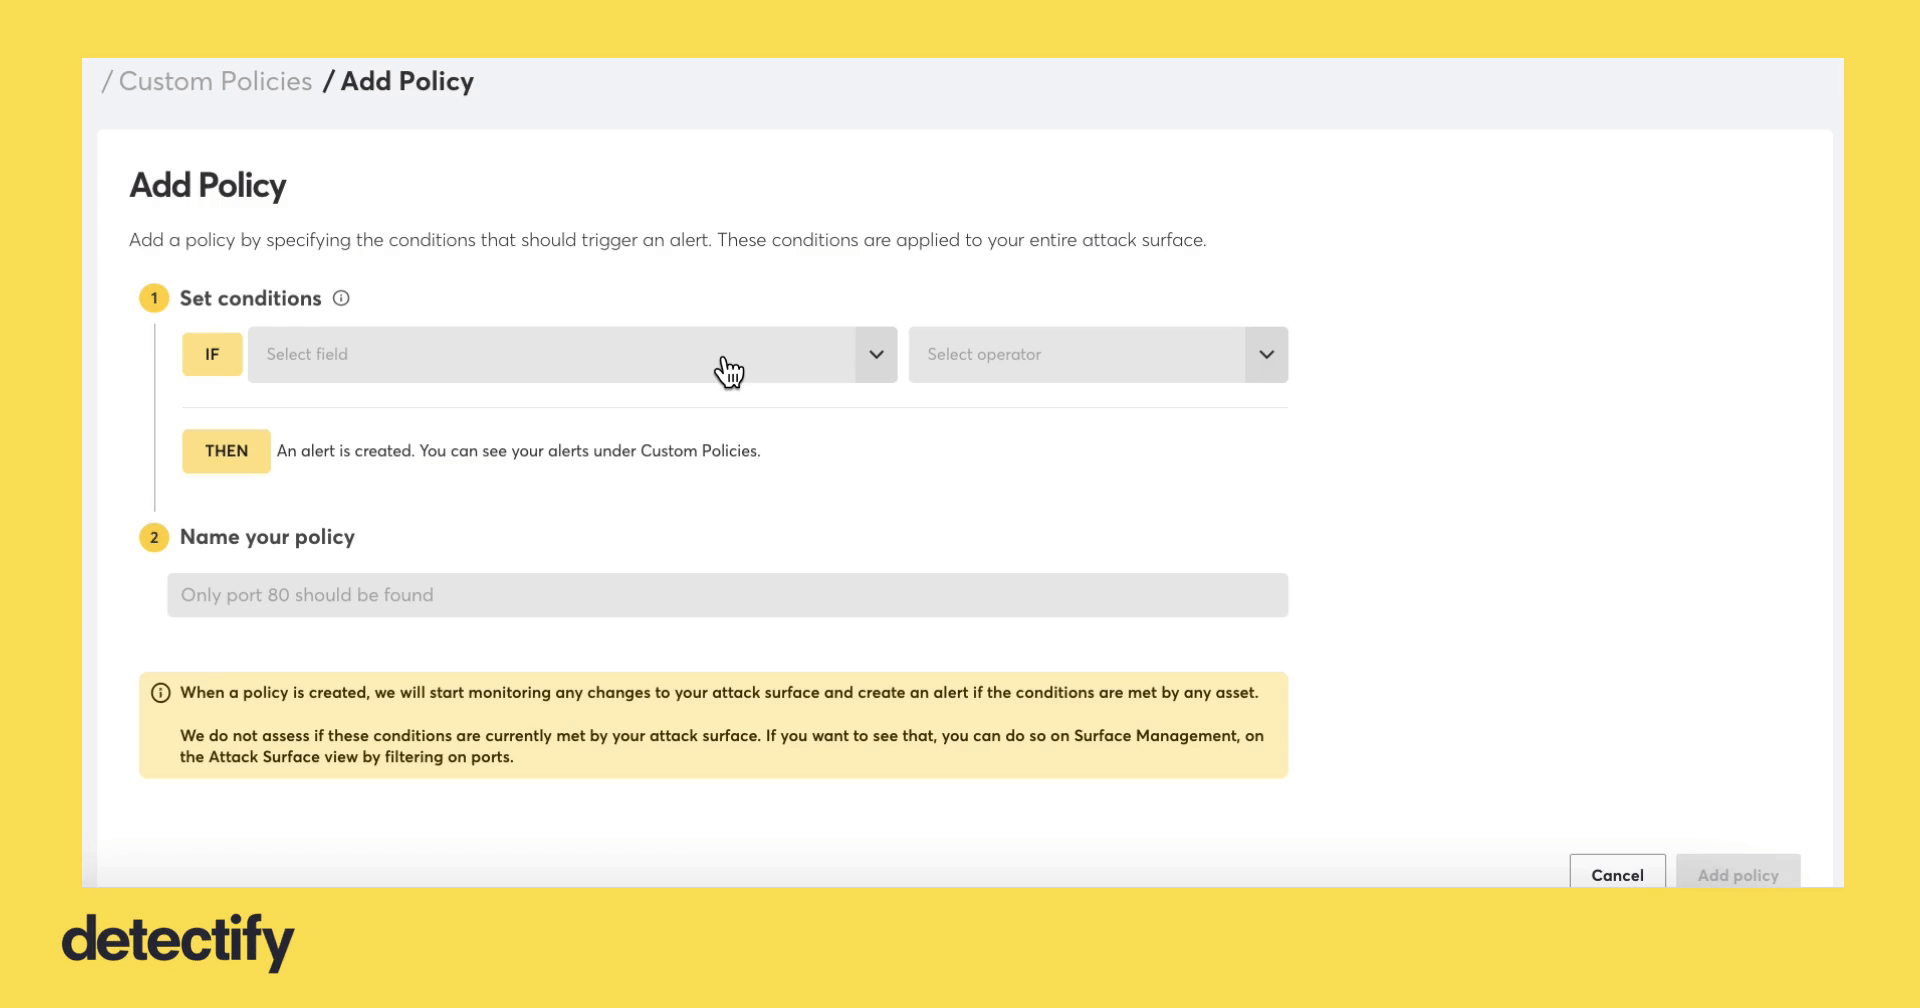
Task: Click the 'We do not assess' notice paragraph
Action: point(722,746)
